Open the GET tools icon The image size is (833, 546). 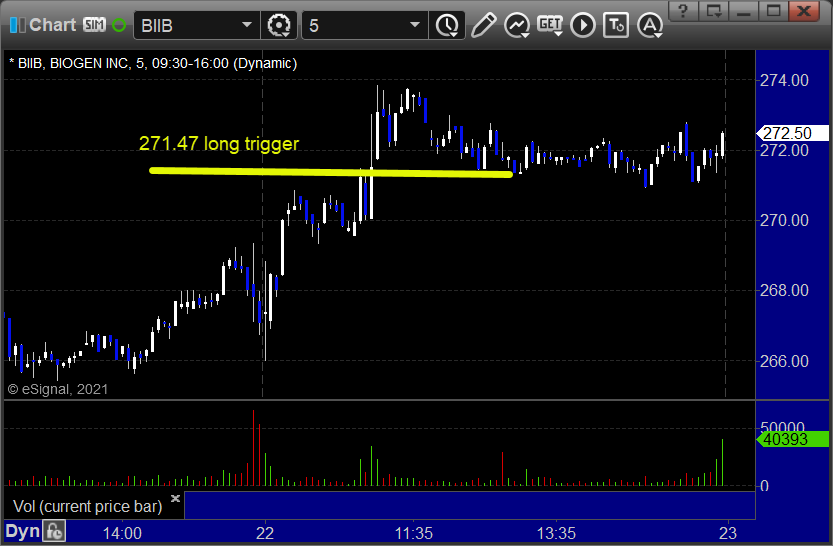550,25
